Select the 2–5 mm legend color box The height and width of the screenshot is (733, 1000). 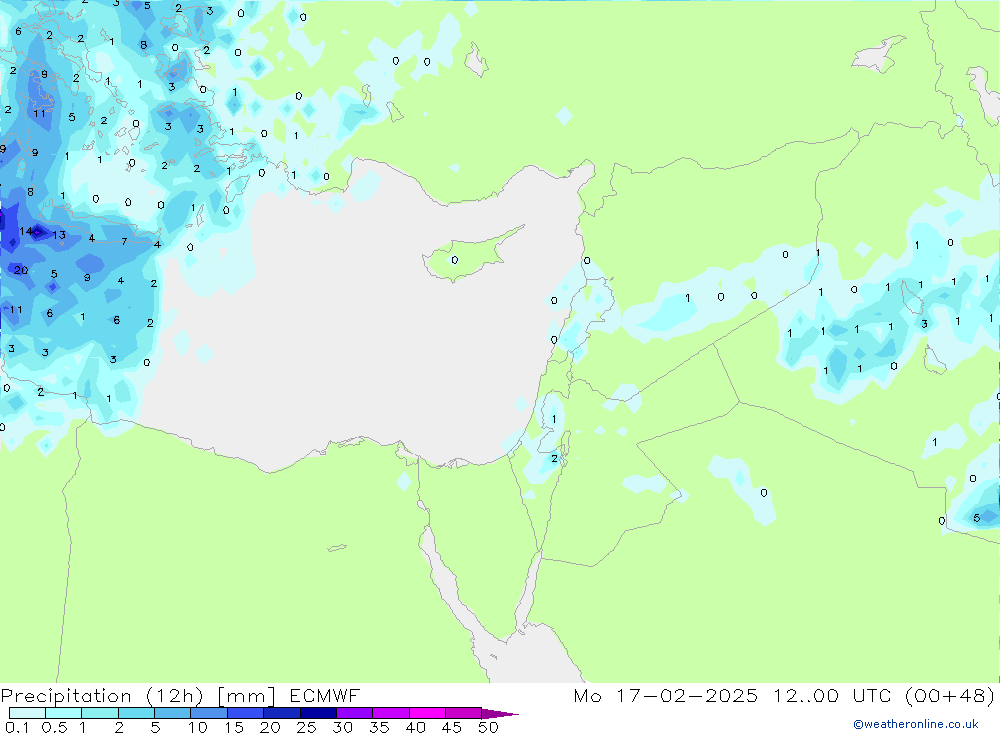pos(136,713)
